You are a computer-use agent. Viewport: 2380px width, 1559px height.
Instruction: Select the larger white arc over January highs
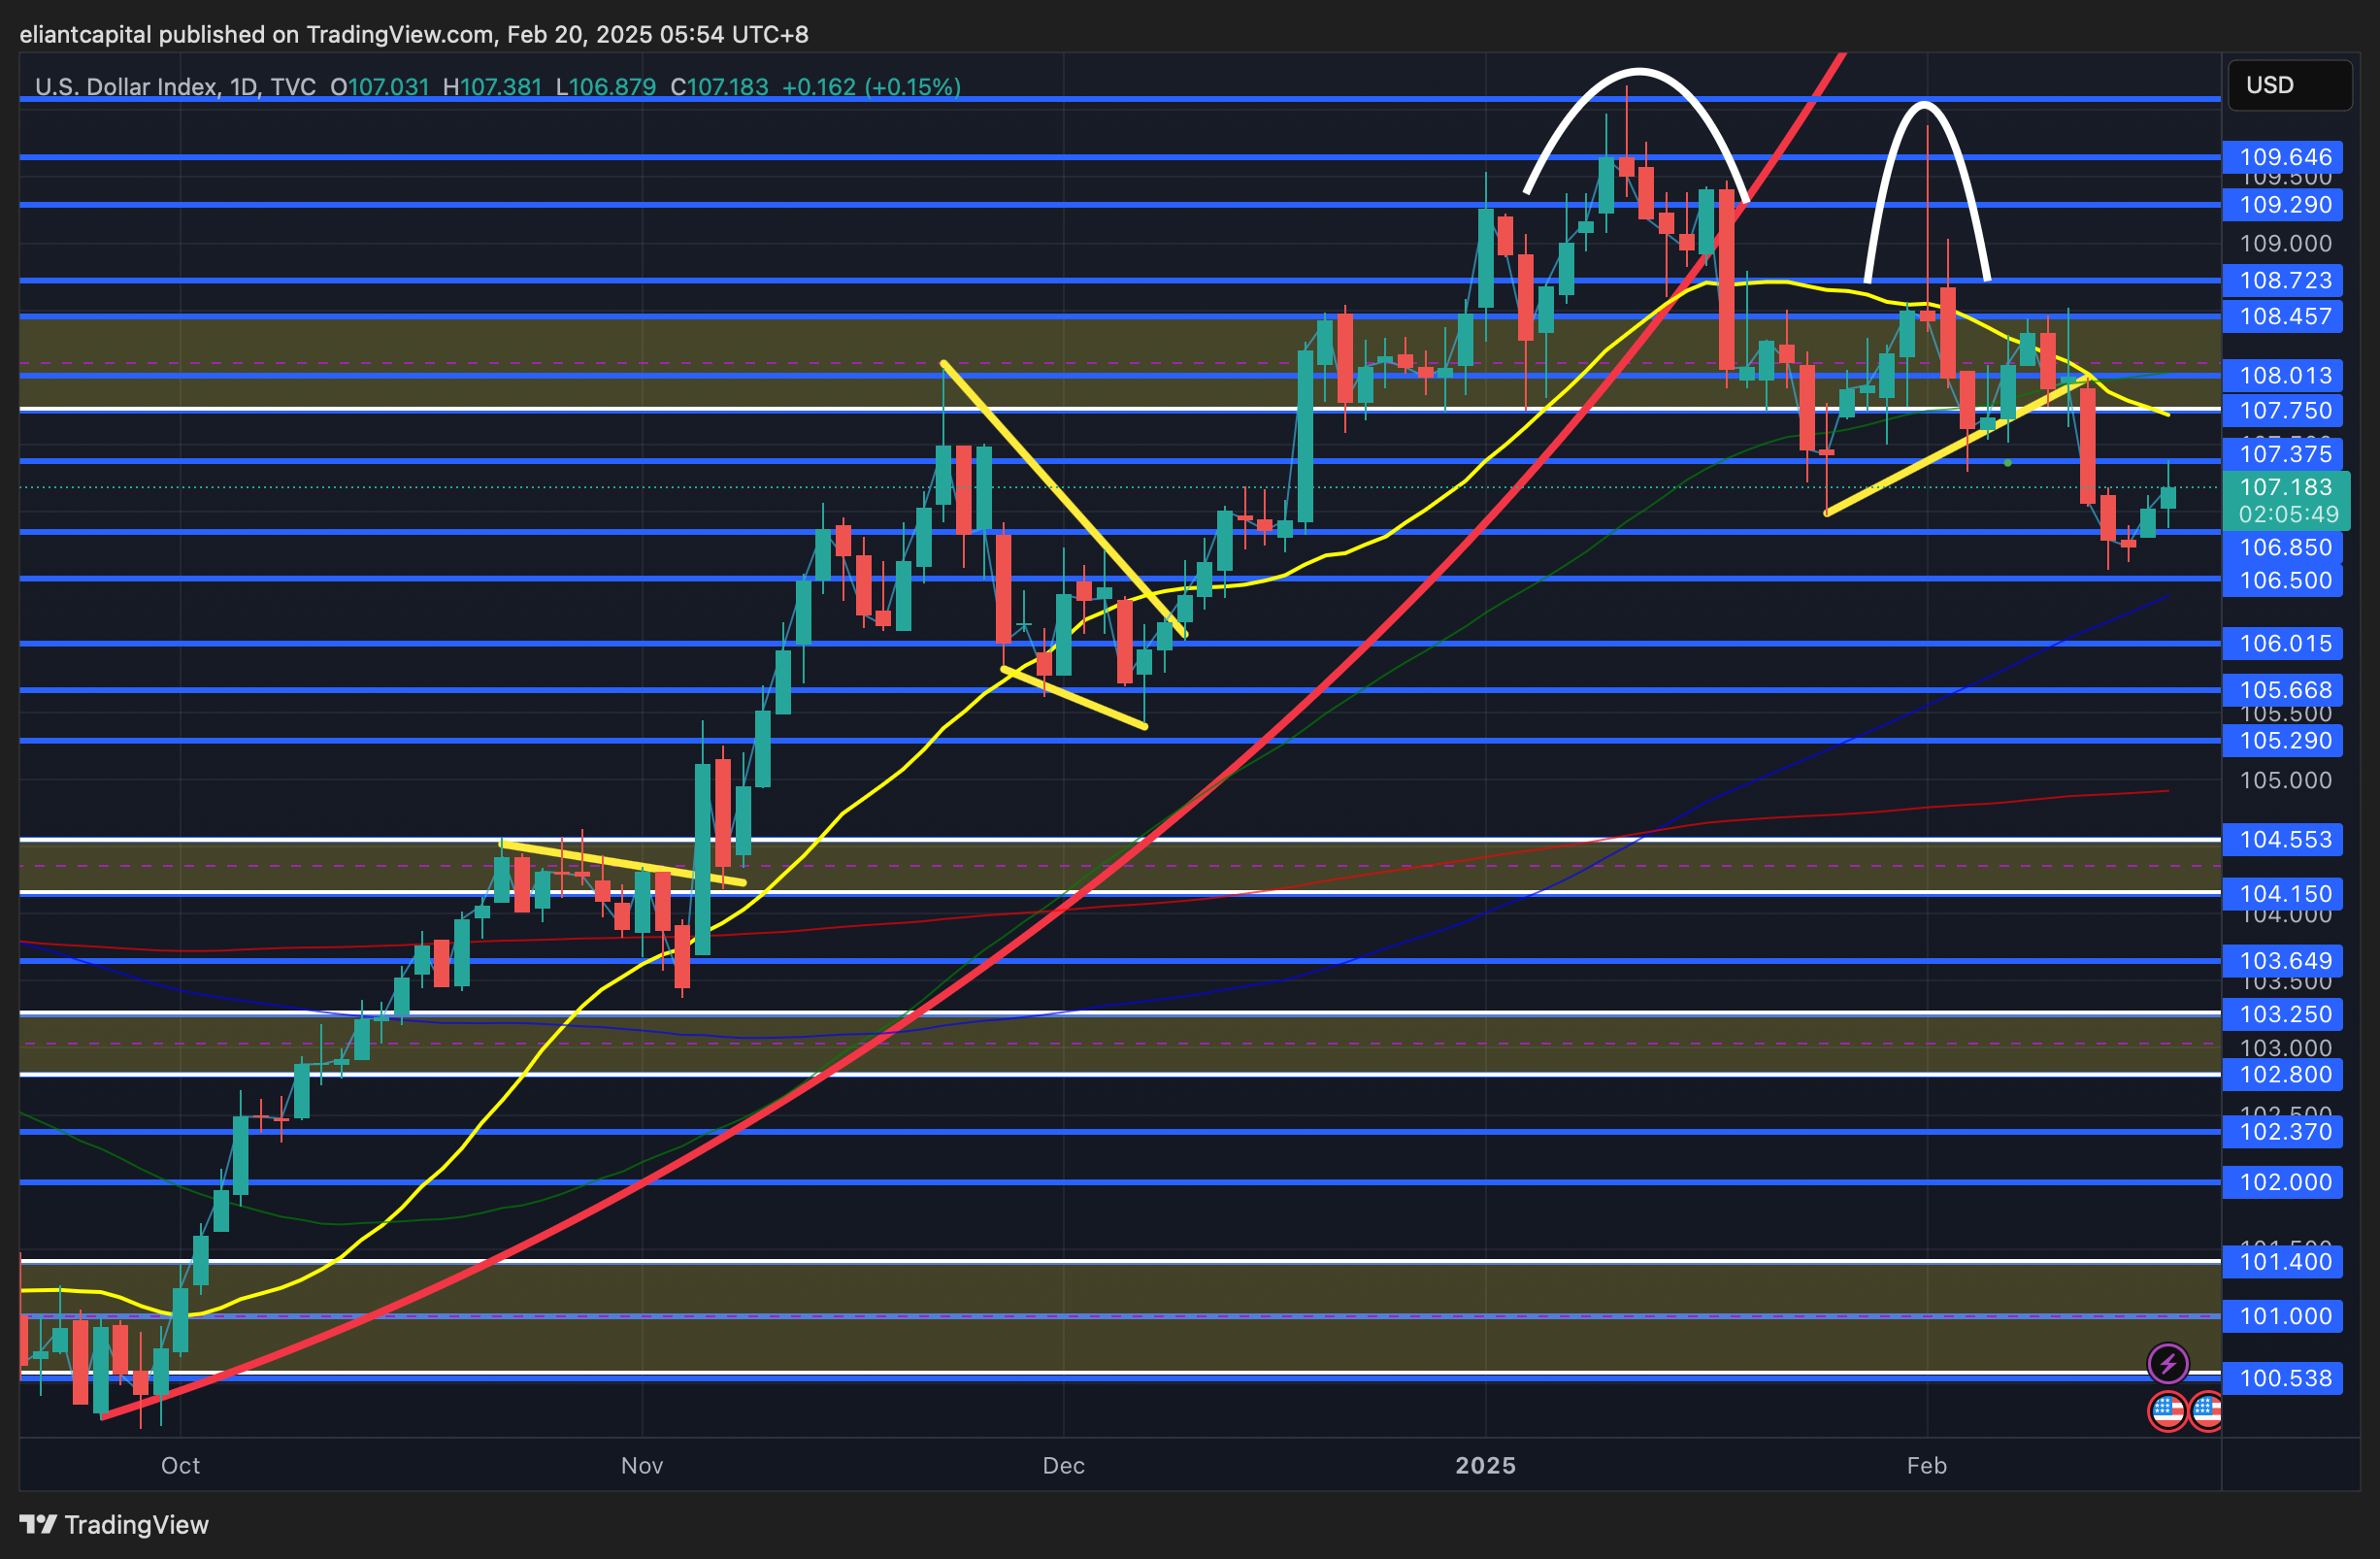(1638, 70)
